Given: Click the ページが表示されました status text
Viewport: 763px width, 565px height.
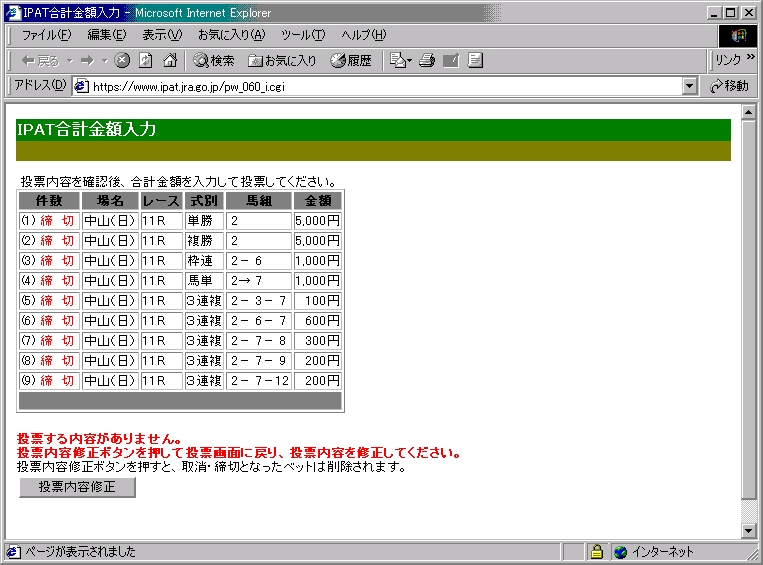Looking at the screenshot, I should [80, 552].
